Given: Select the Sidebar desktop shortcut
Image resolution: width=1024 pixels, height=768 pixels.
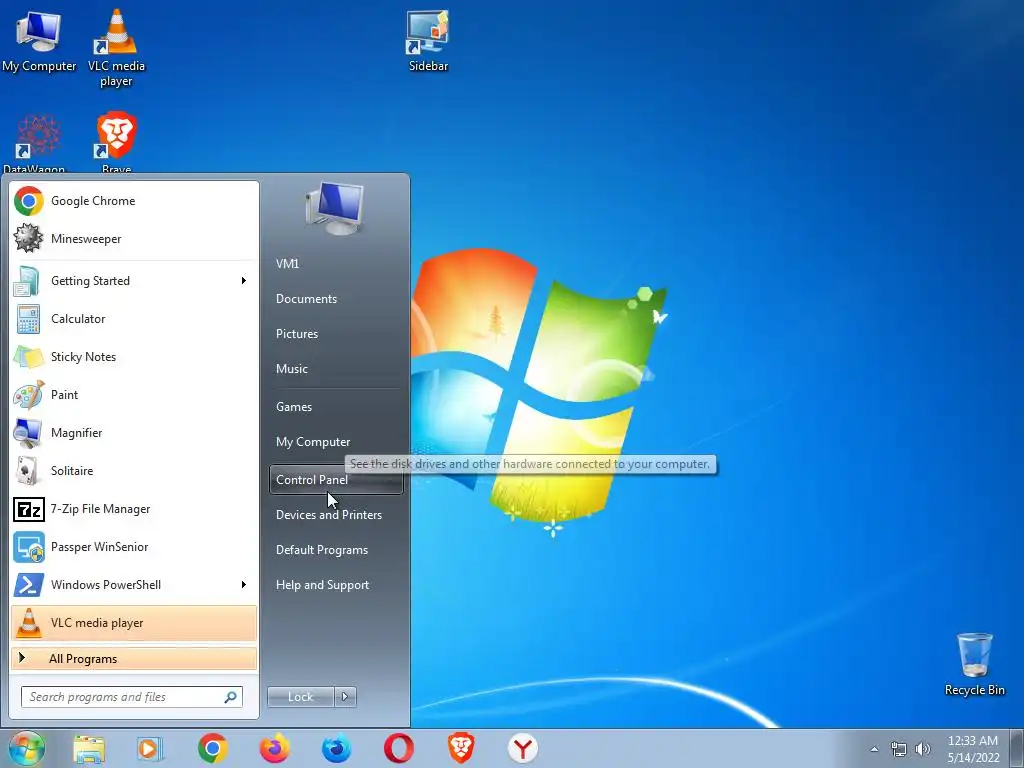Looking at the screenshot, I should (428, 40).
